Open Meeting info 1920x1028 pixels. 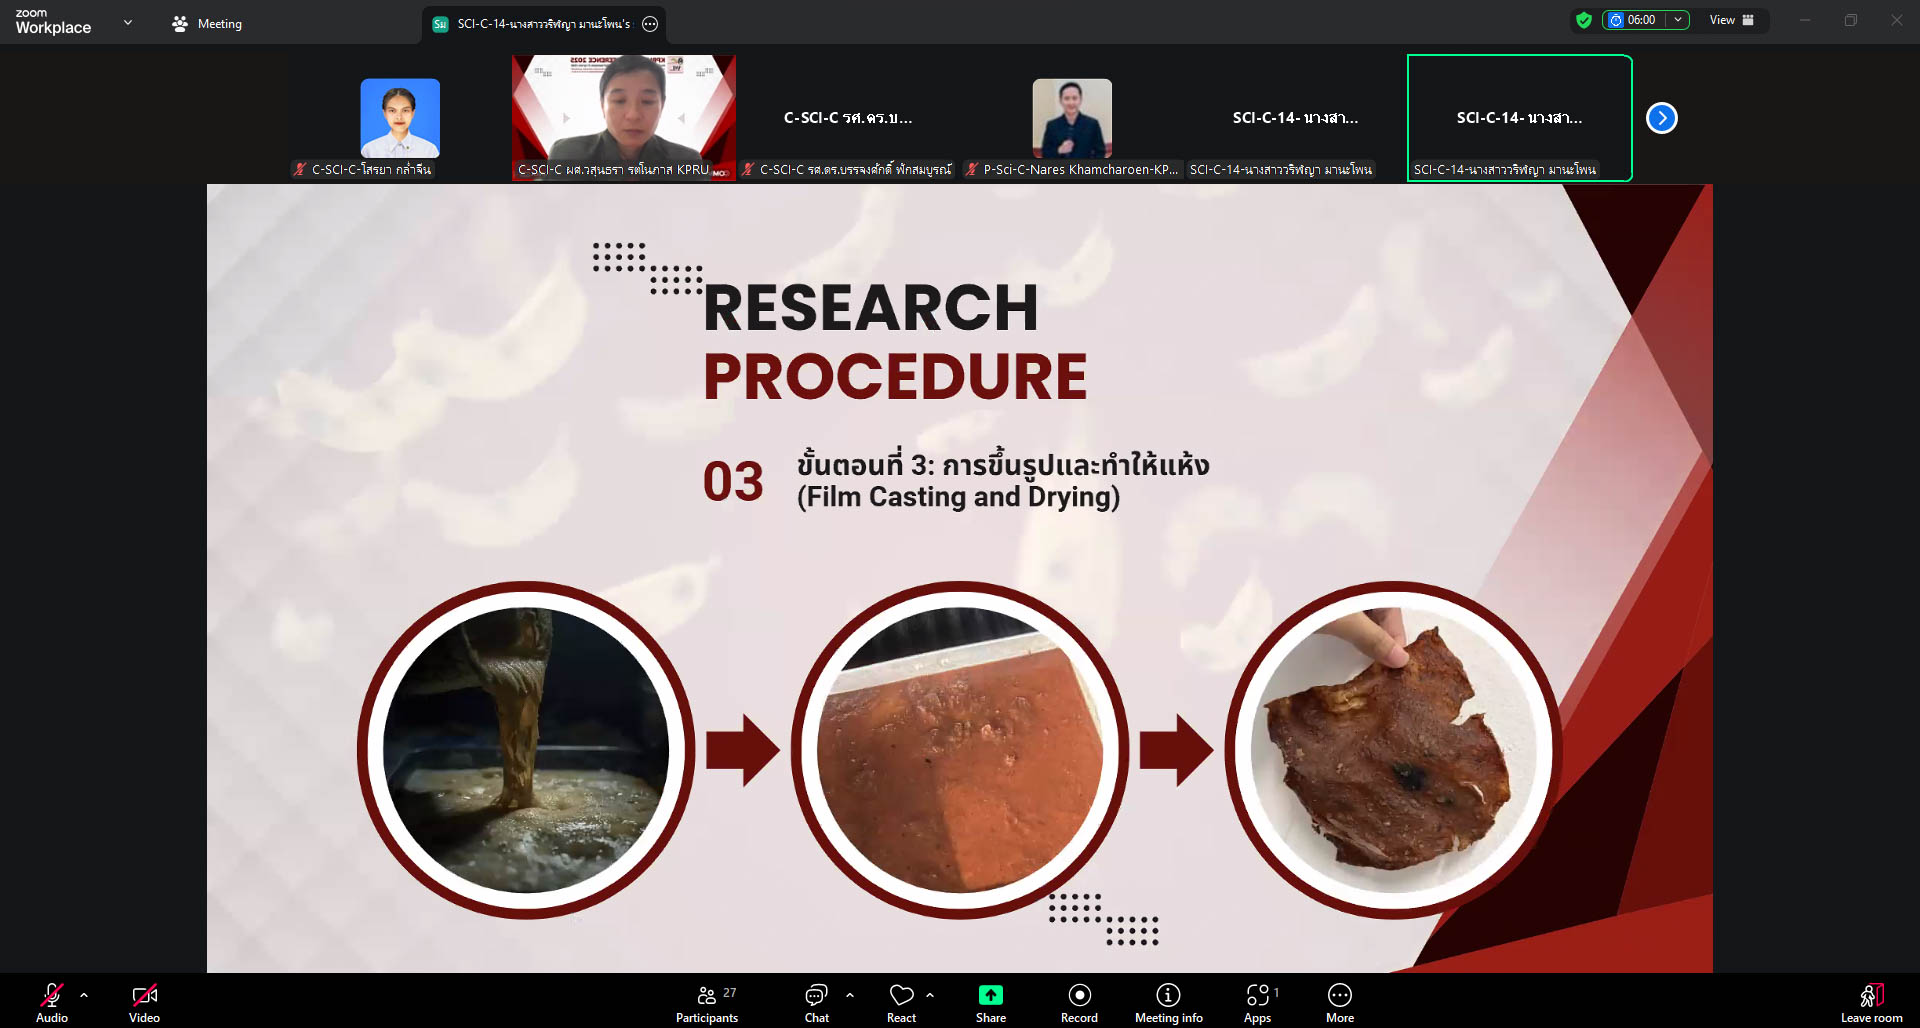coord(1168,1003)
